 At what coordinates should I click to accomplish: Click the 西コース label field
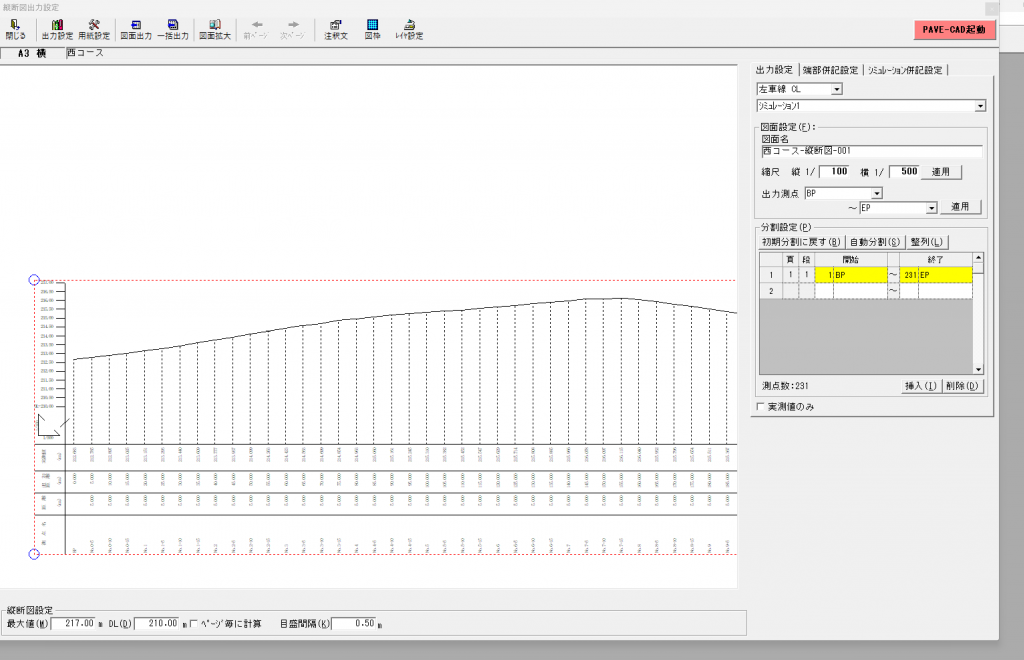pyautogui.click(x=85, y=53)
